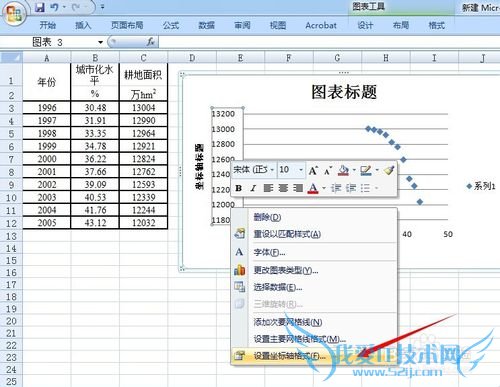Activate the format painter brush
500x387 pixels.
(x=389, y=170)
